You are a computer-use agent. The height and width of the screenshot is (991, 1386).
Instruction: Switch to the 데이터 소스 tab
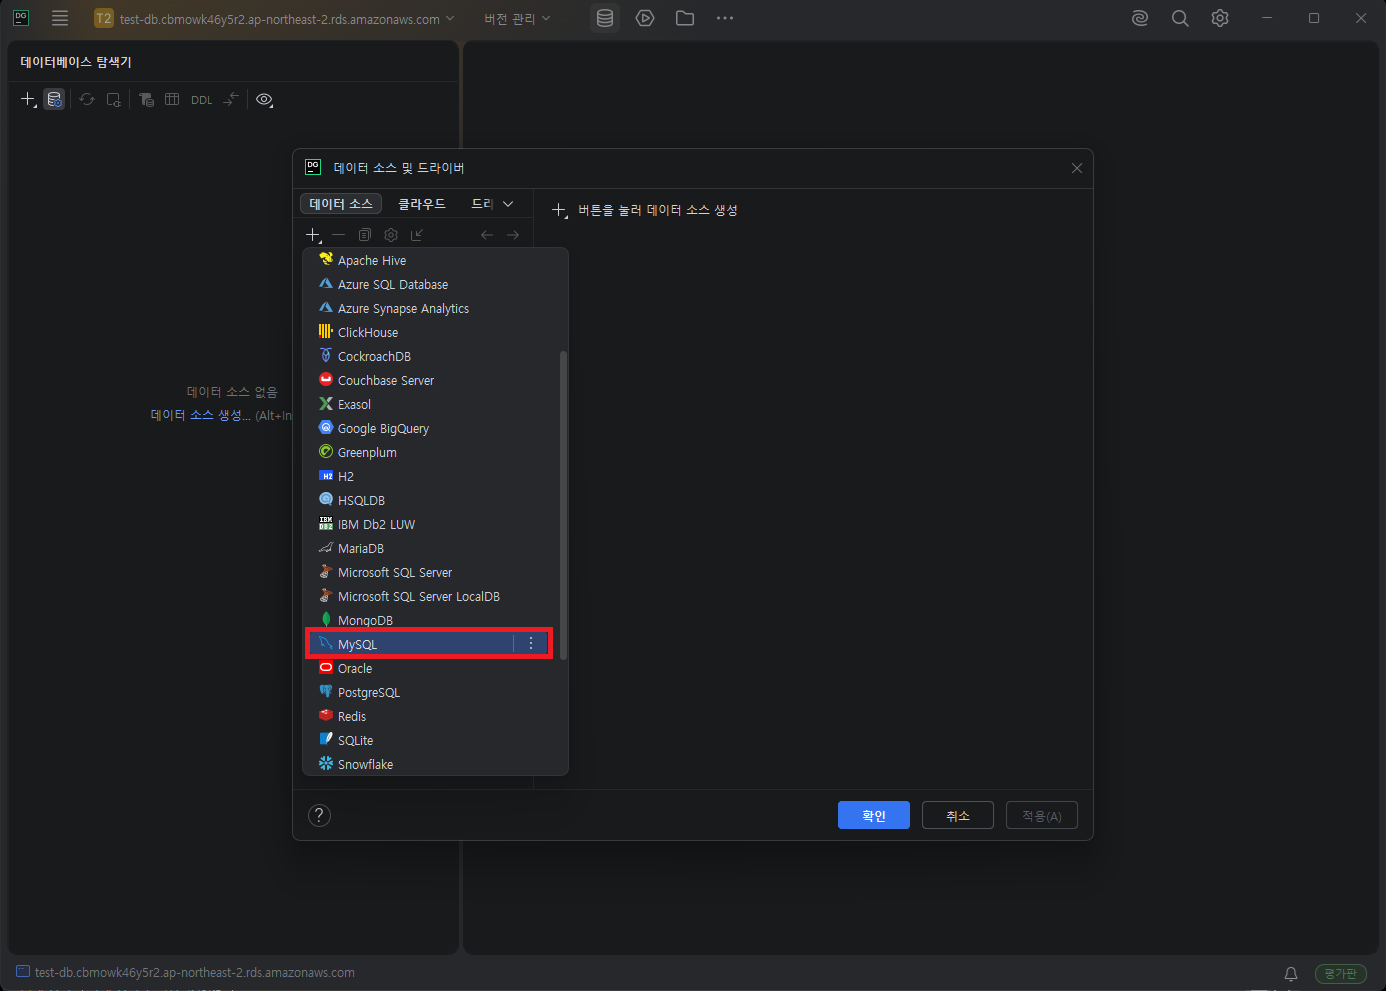pyautogui.click(x=341, y=203)
